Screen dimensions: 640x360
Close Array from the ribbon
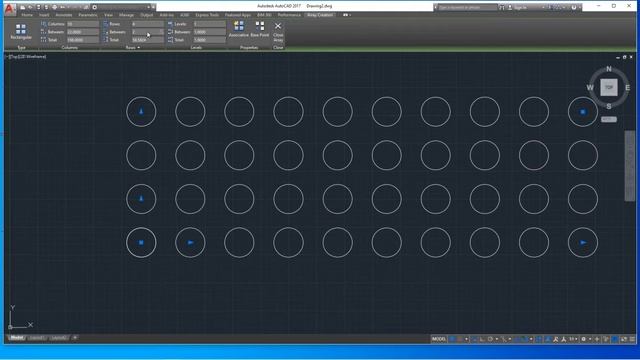[278, 32]
